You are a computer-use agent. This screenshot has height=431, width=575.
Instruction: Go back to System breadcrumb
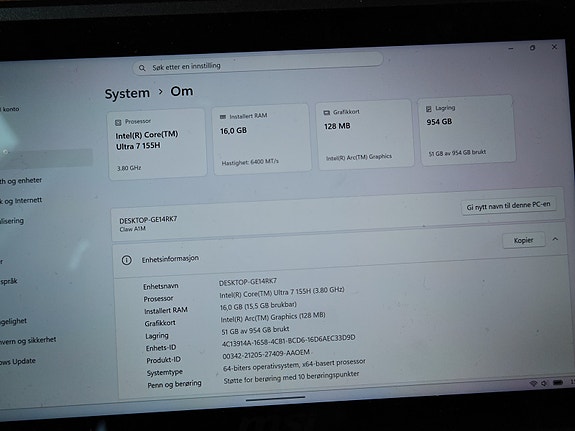[x=127, y=94]
